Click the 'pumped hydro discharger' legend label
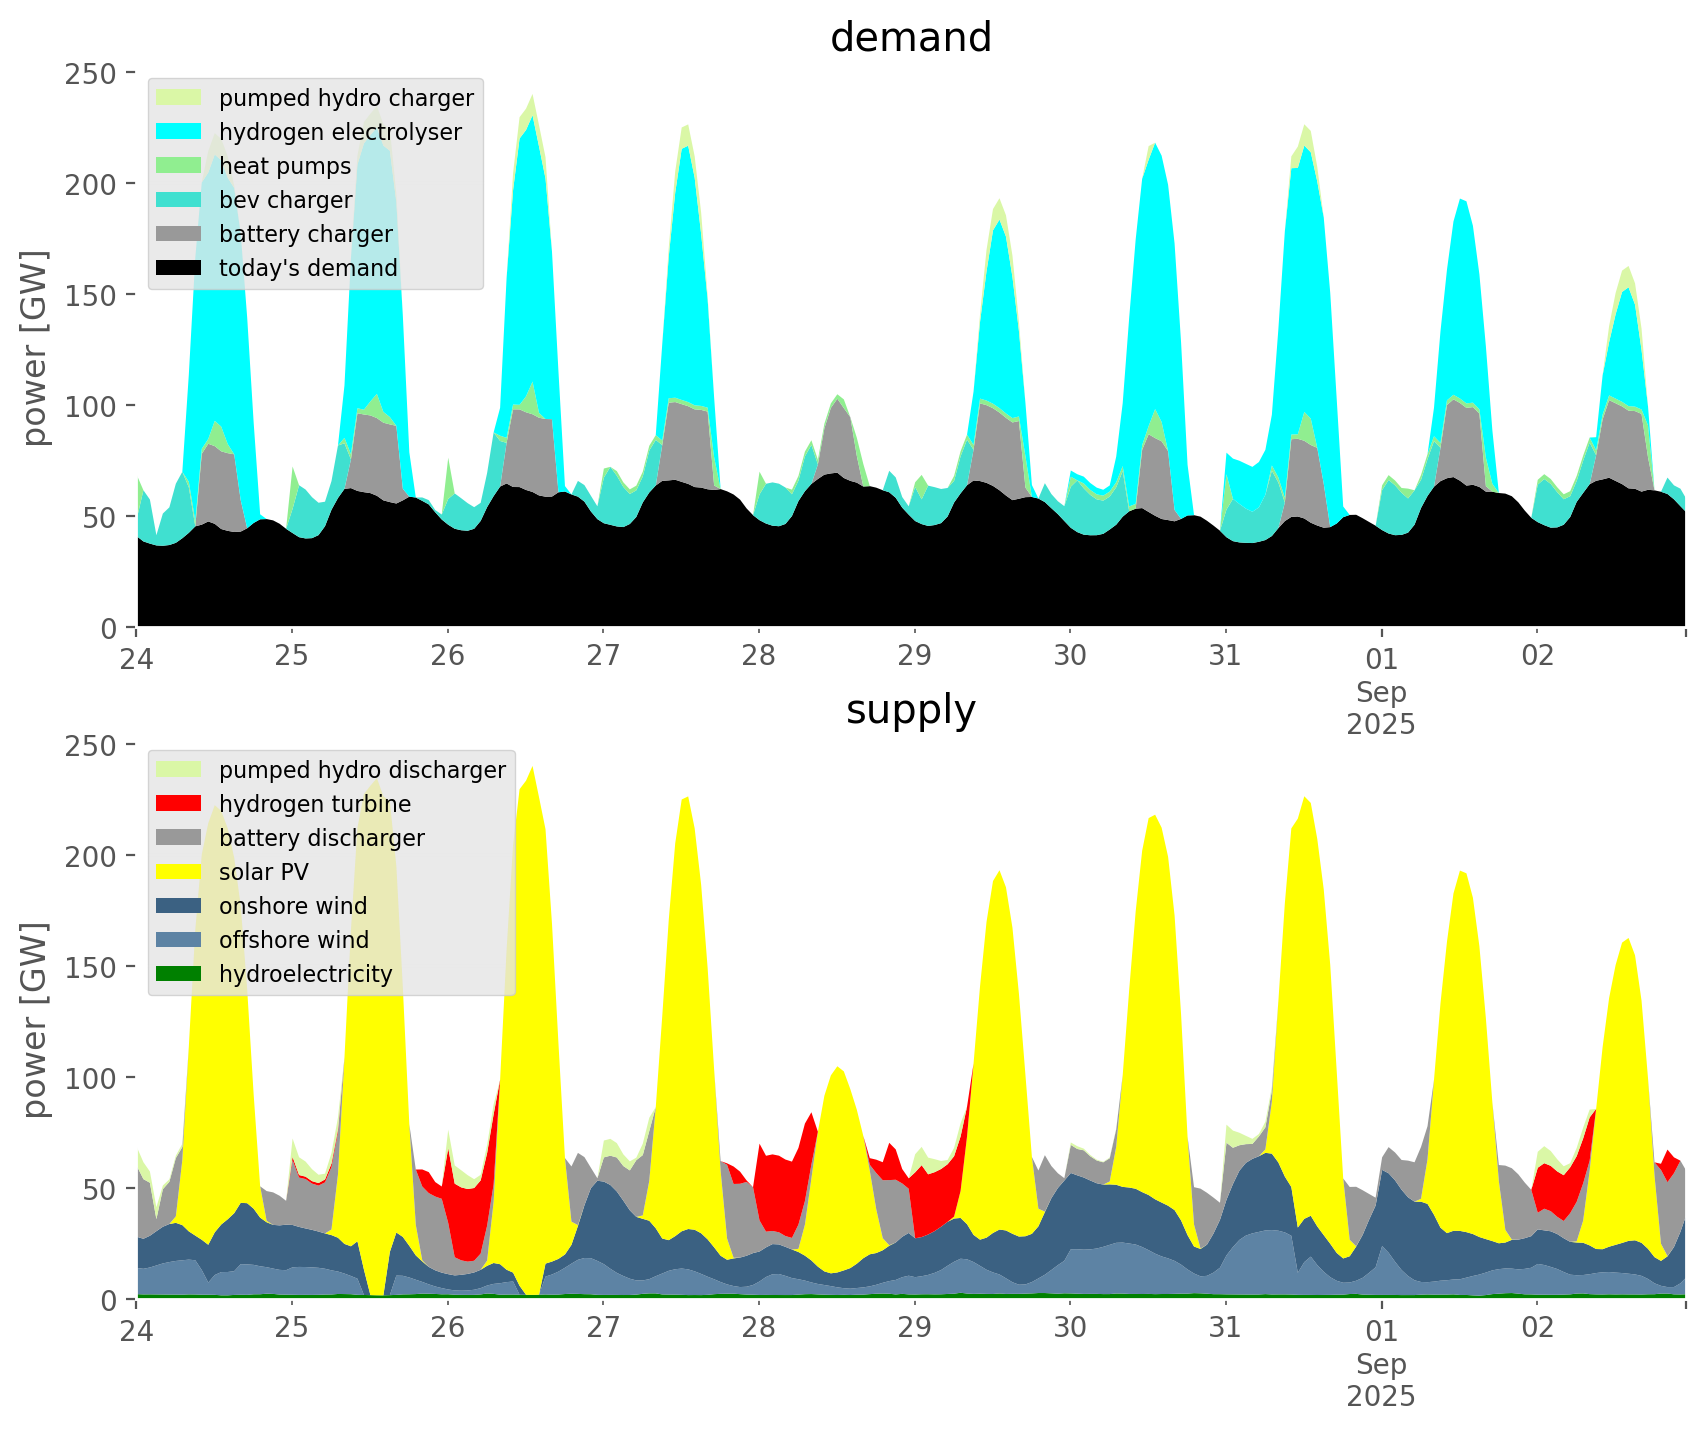 pos(362,770)
